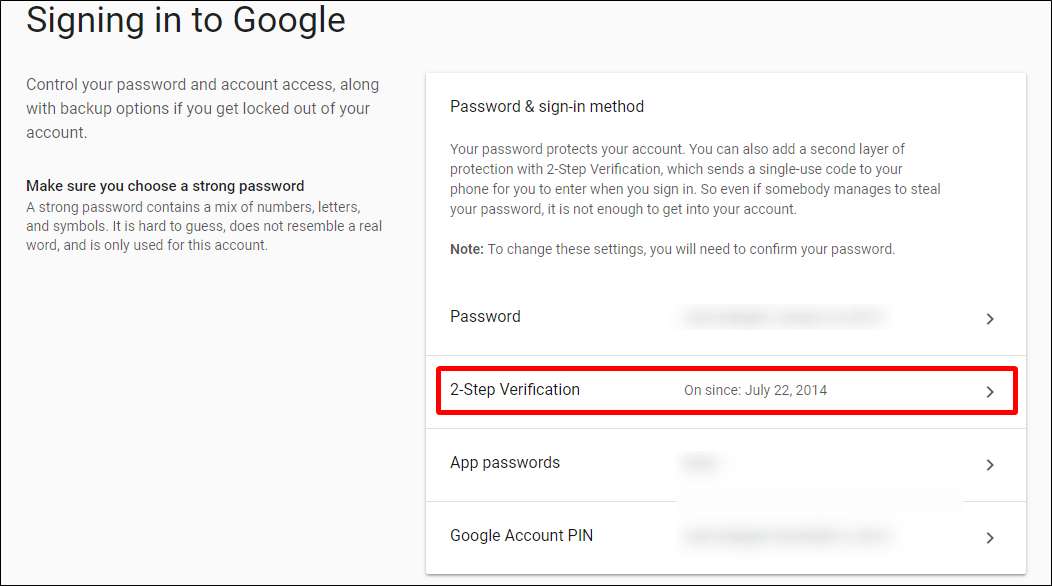The image size is (1052, 586).
Task: Click the Google Account PIN label
Action: pos(521,536)
